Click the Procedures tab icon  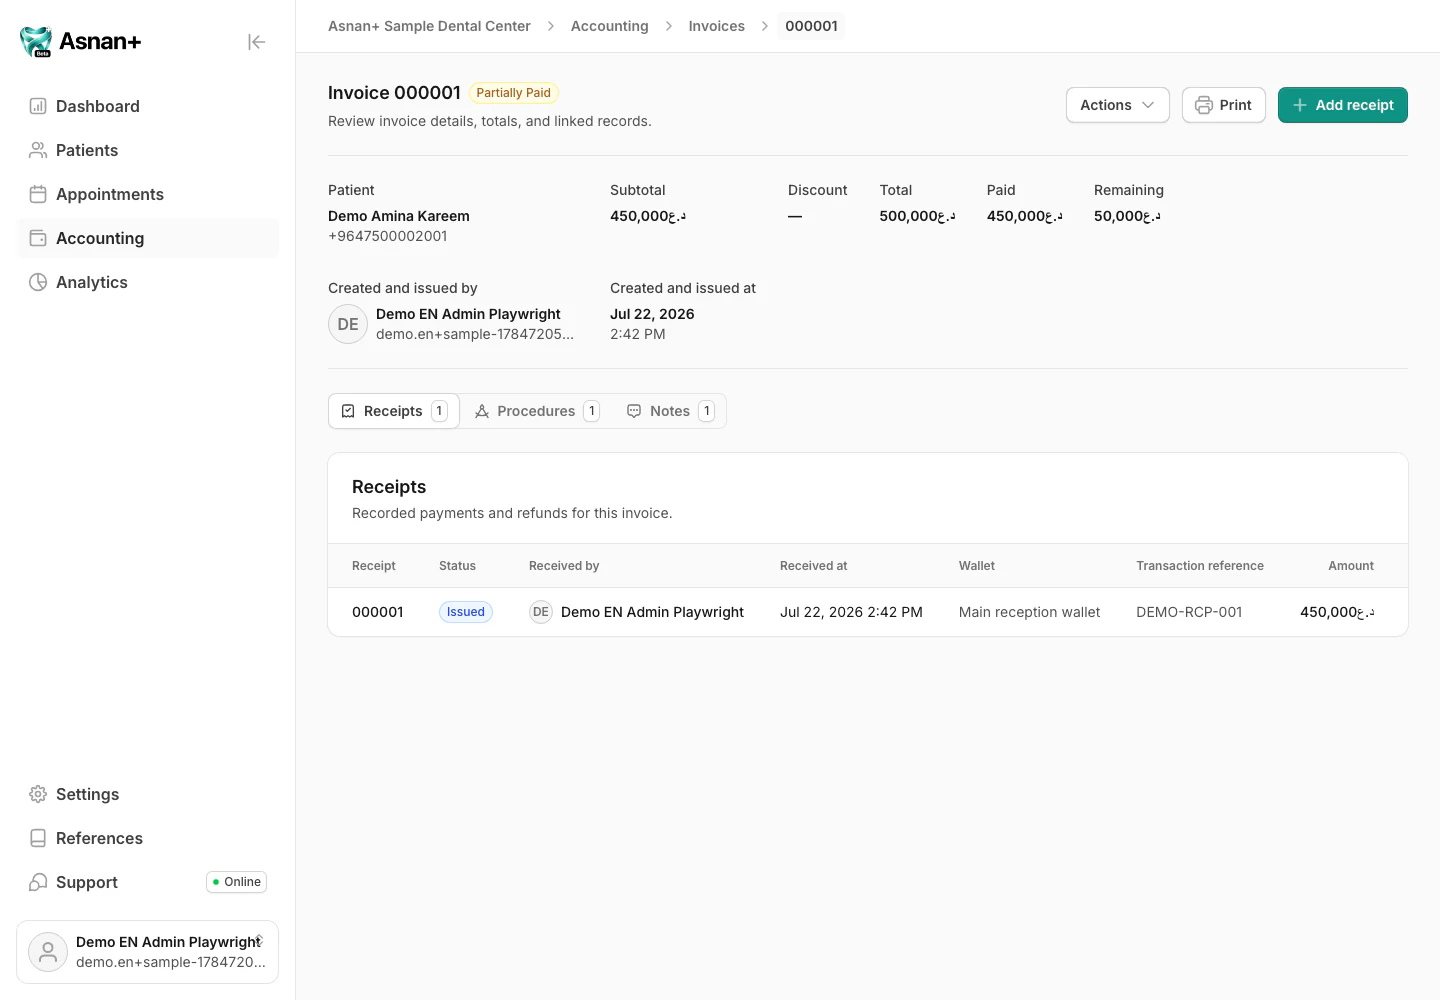click(482, 411)
